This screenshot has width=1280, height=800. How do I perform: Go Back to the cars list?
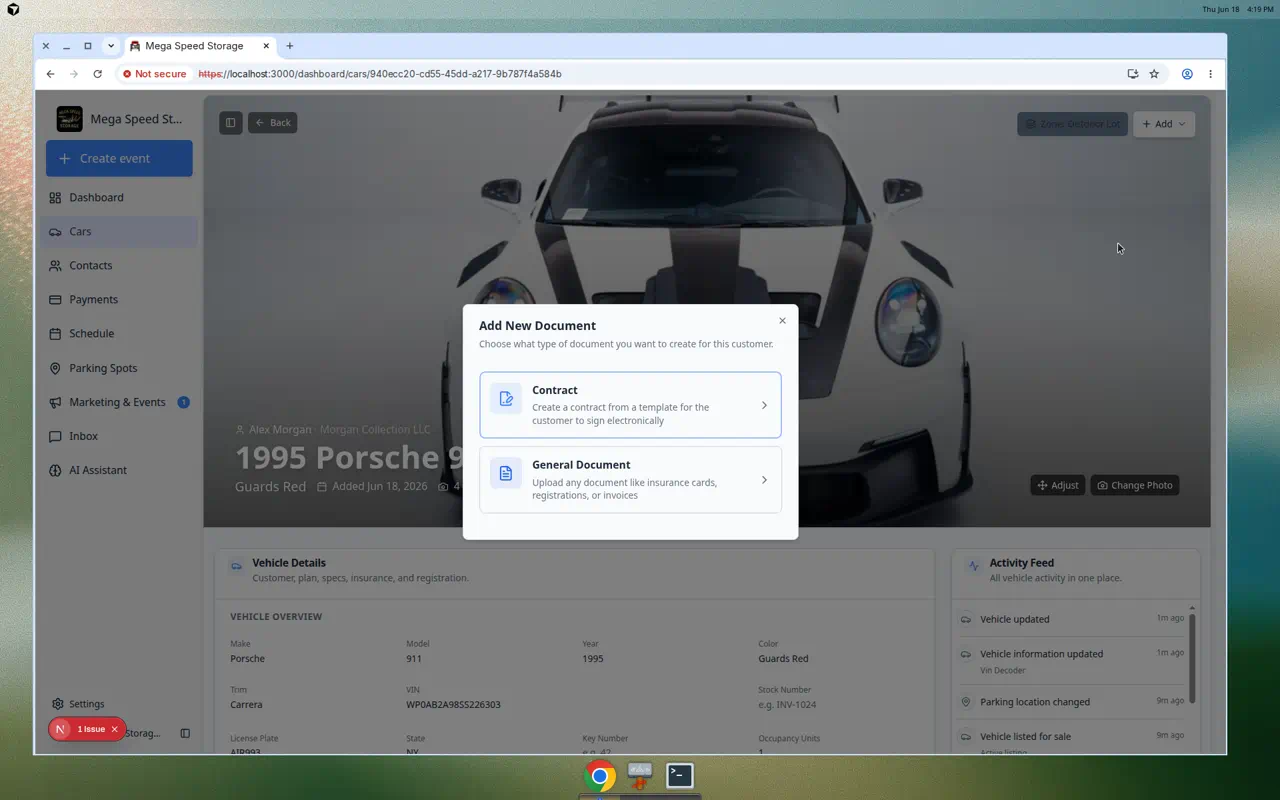[x=272, y=123]
